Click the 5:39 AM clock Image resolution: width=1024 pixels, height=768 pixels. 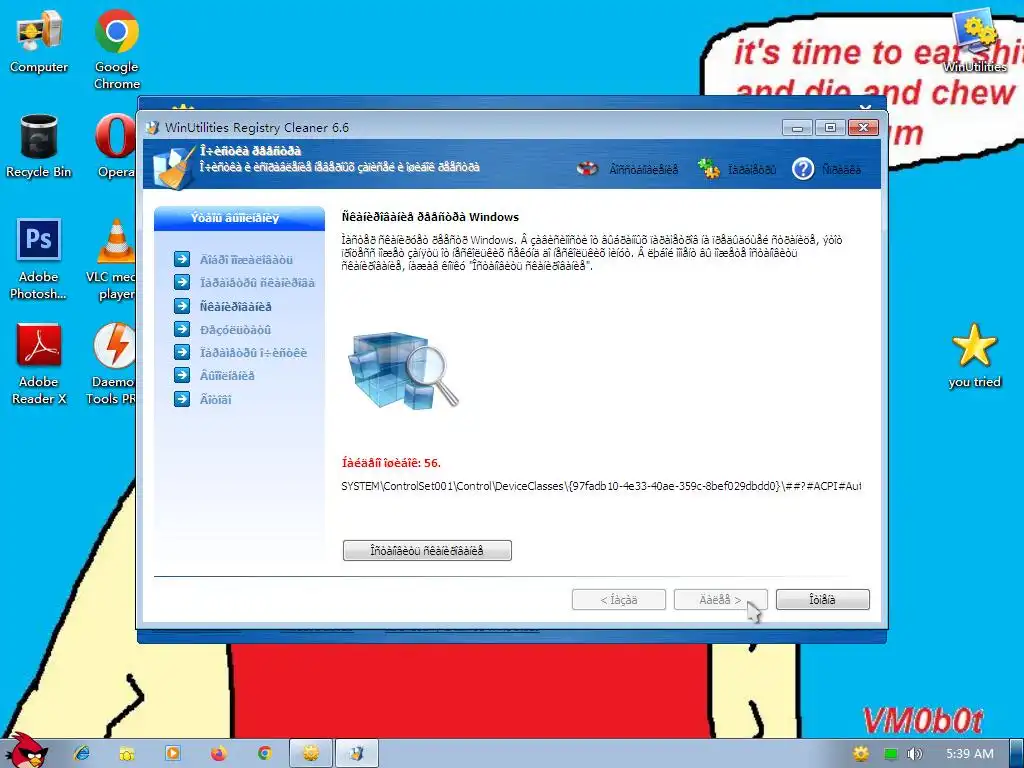(x=970, y=754)
